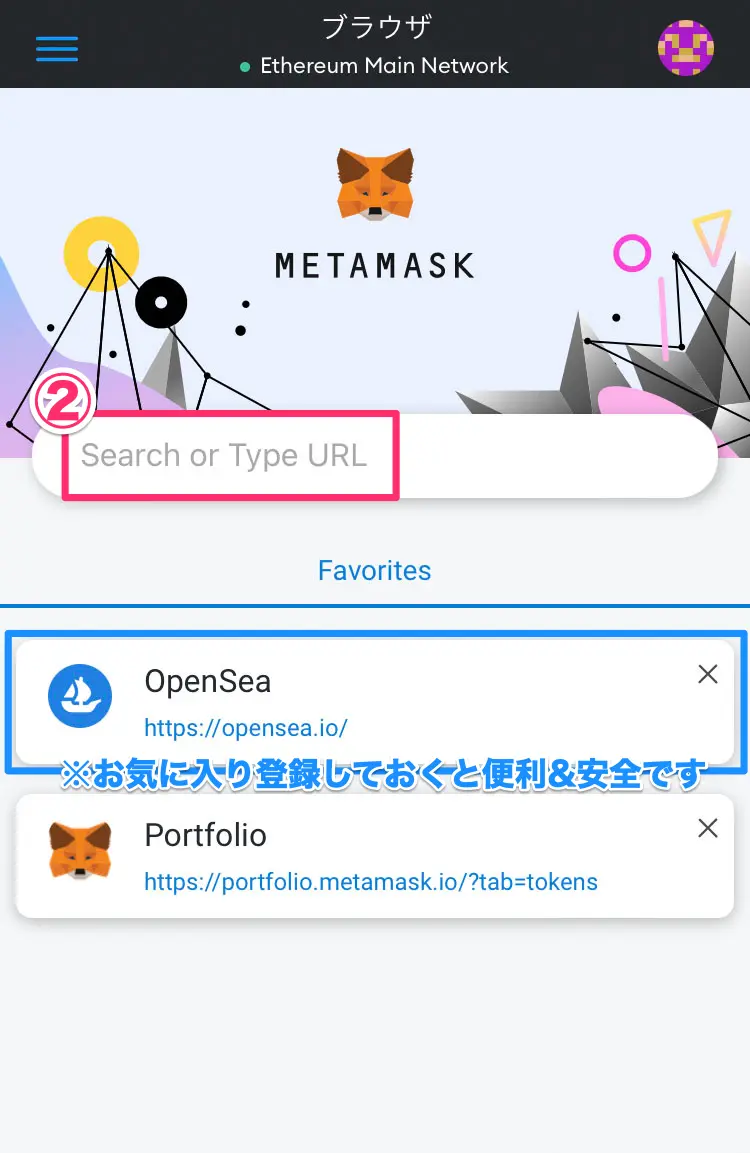Open the hamburger menu
750x1153 pixels.
(x=57, y=49)
